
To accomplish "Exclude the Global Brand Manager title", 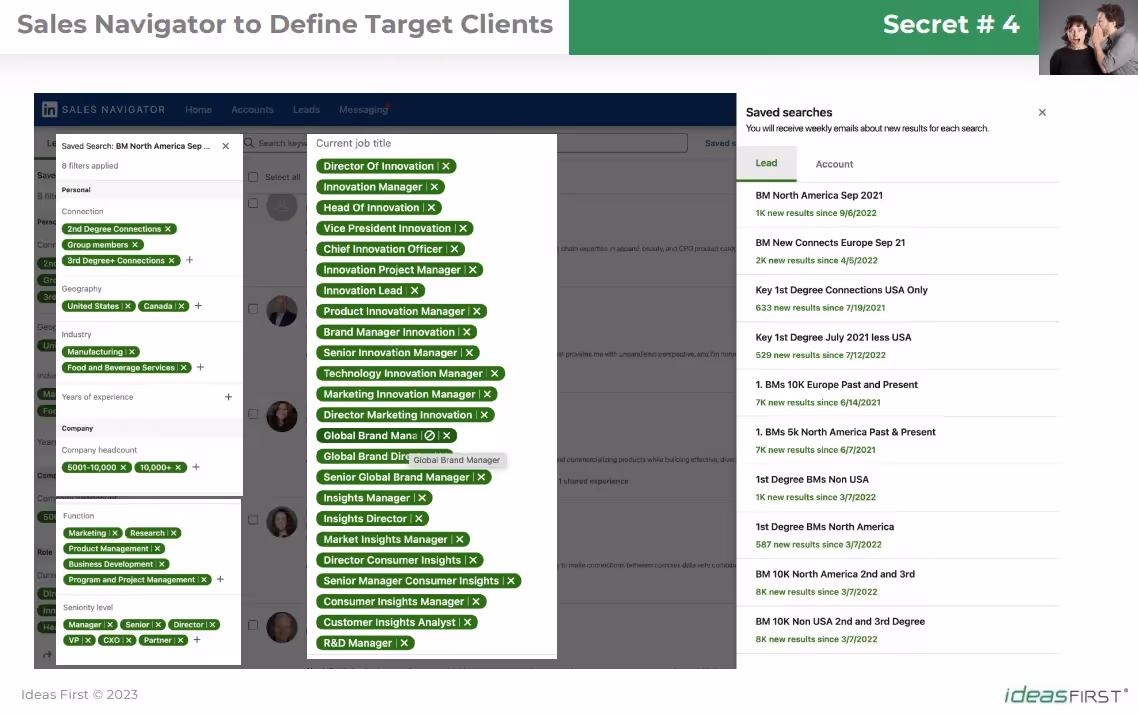I will pos(430,436).
